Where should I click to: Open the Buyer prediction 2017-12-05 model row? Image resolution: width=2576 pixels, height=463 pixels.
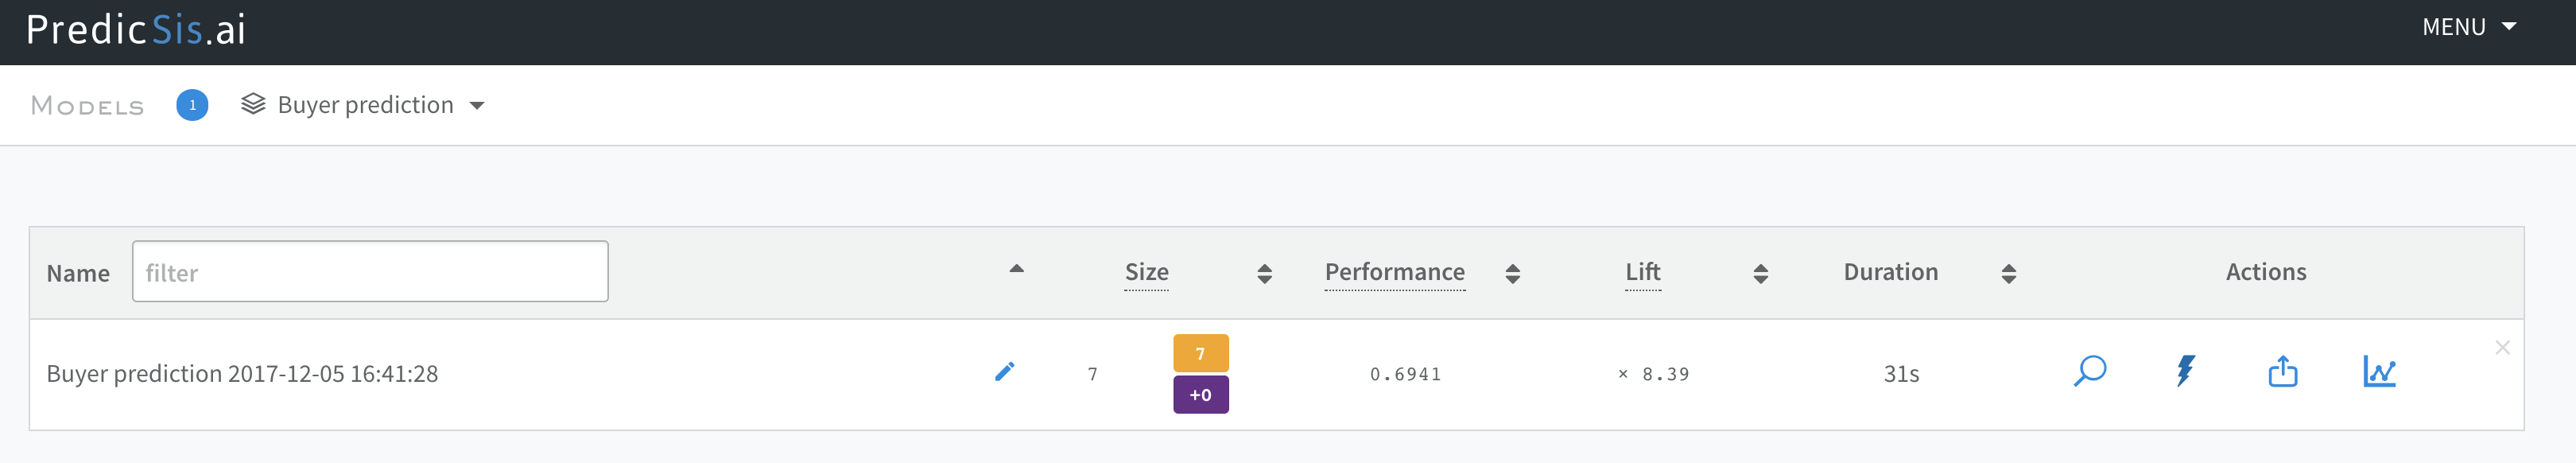coord(242,374)
